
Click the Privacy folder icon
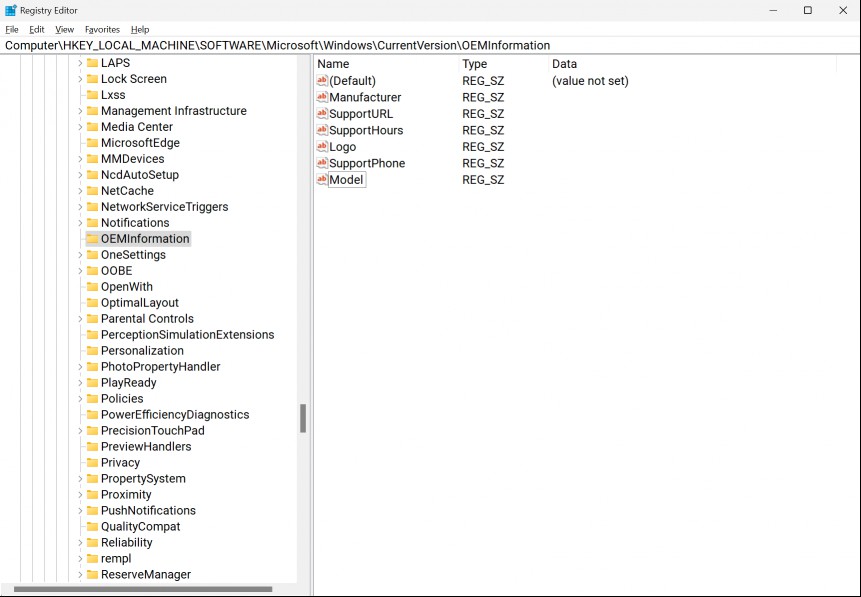(x=92, y=462)
